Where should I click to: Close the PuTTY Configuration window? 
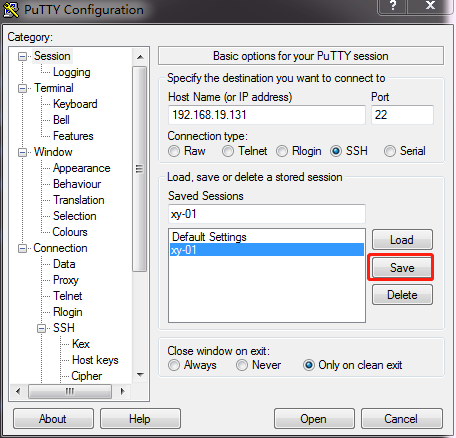(x=430, y=6)
